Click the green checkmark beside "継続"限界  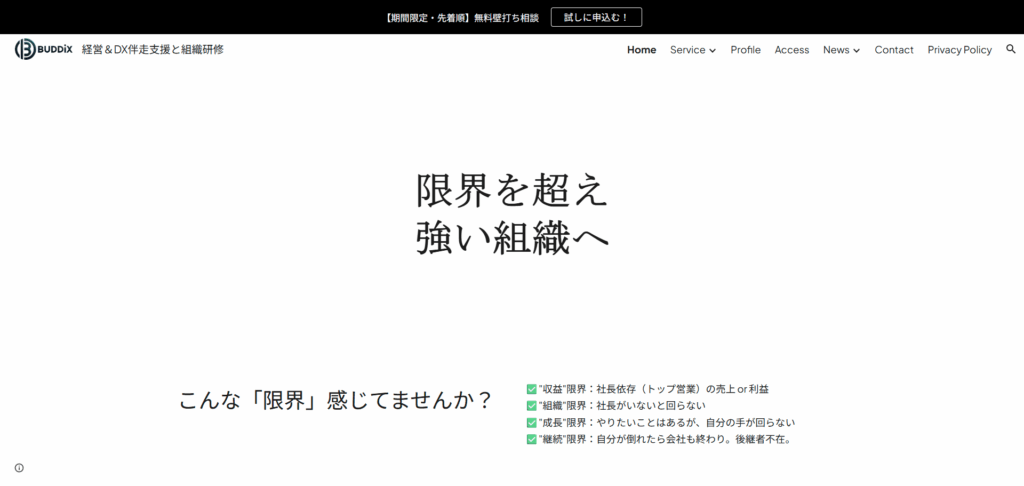[x=531, y=438]
